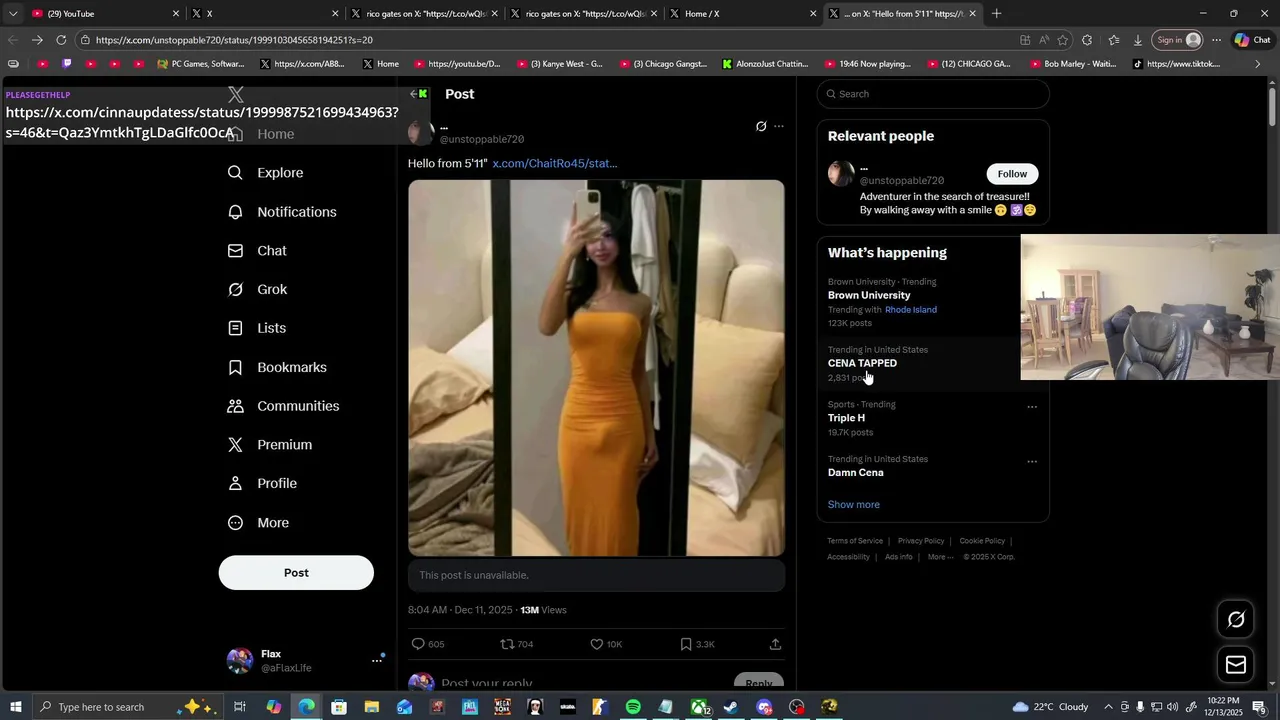Follow the unstoppable720 account

click(1012, 174)
